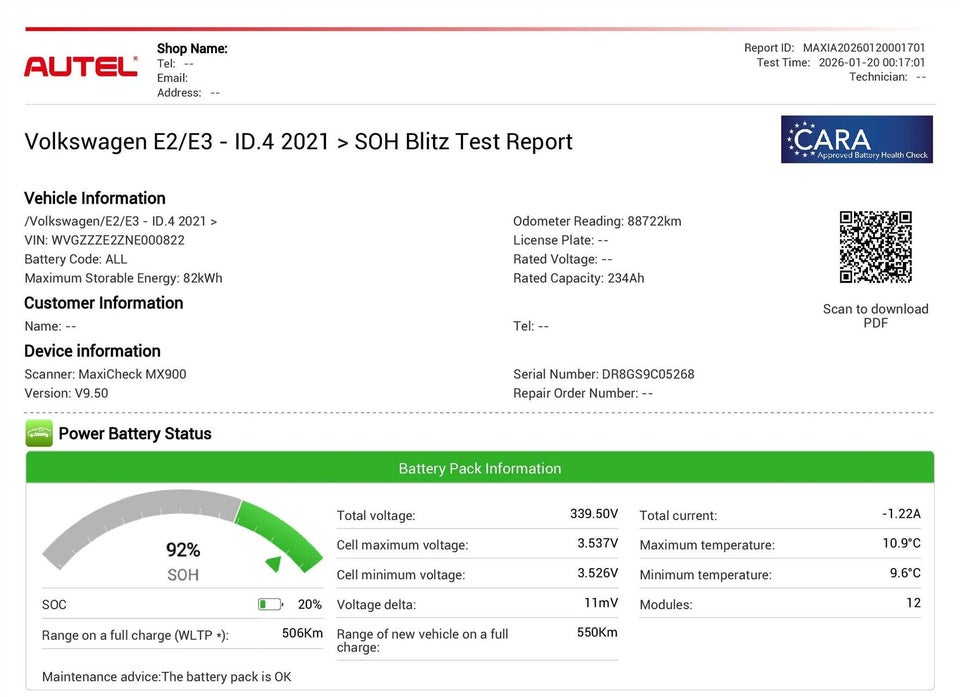Click the green car icon beside Power Battery Status

(x=39, y=434)
